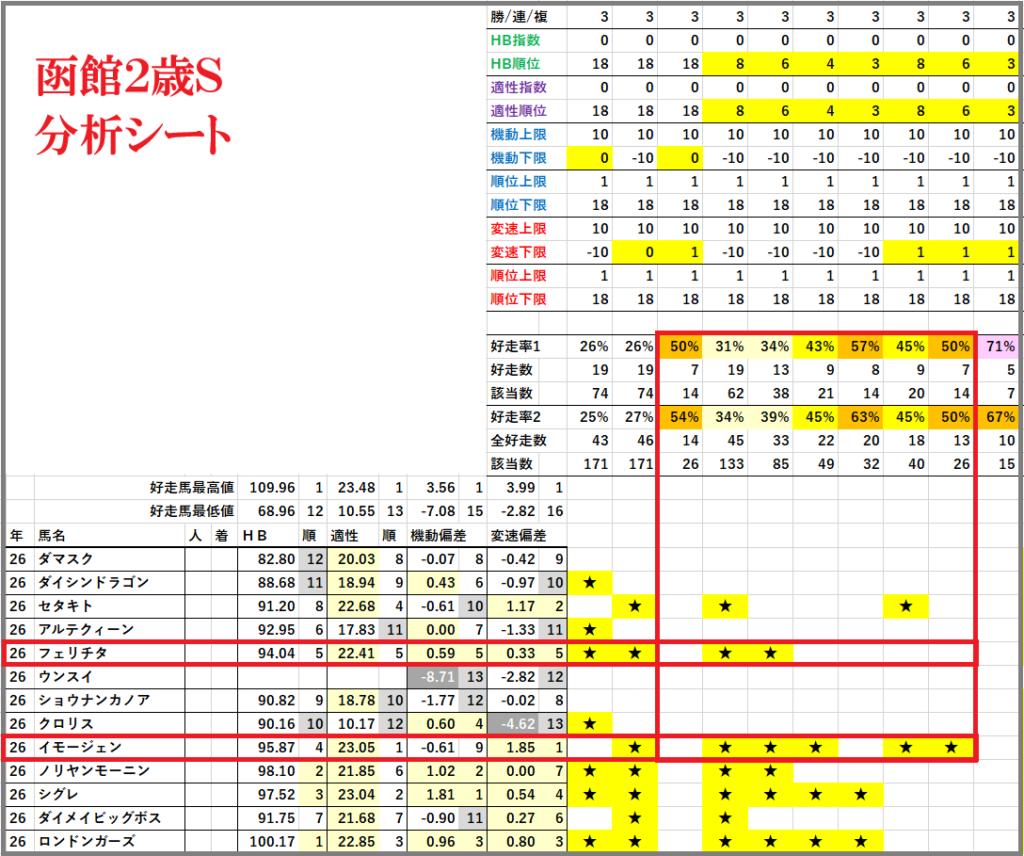Click the 適性 column header

coord(344,535)
